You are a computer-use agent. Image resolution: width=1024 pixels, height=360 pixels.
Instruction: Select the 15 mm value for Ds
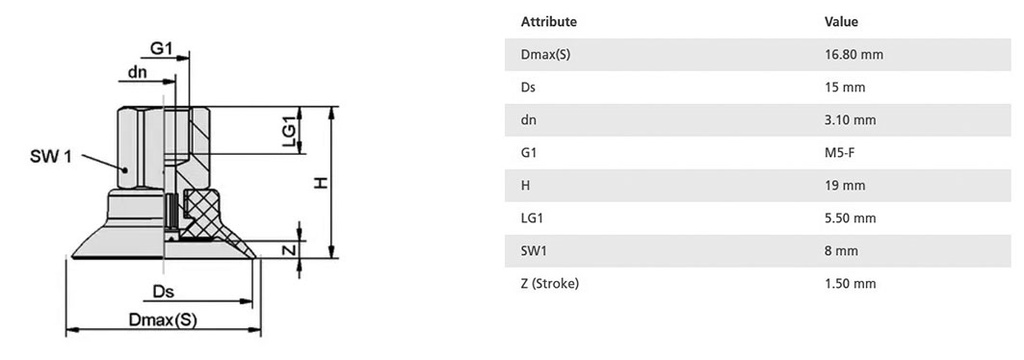click(x=845, y=88)
